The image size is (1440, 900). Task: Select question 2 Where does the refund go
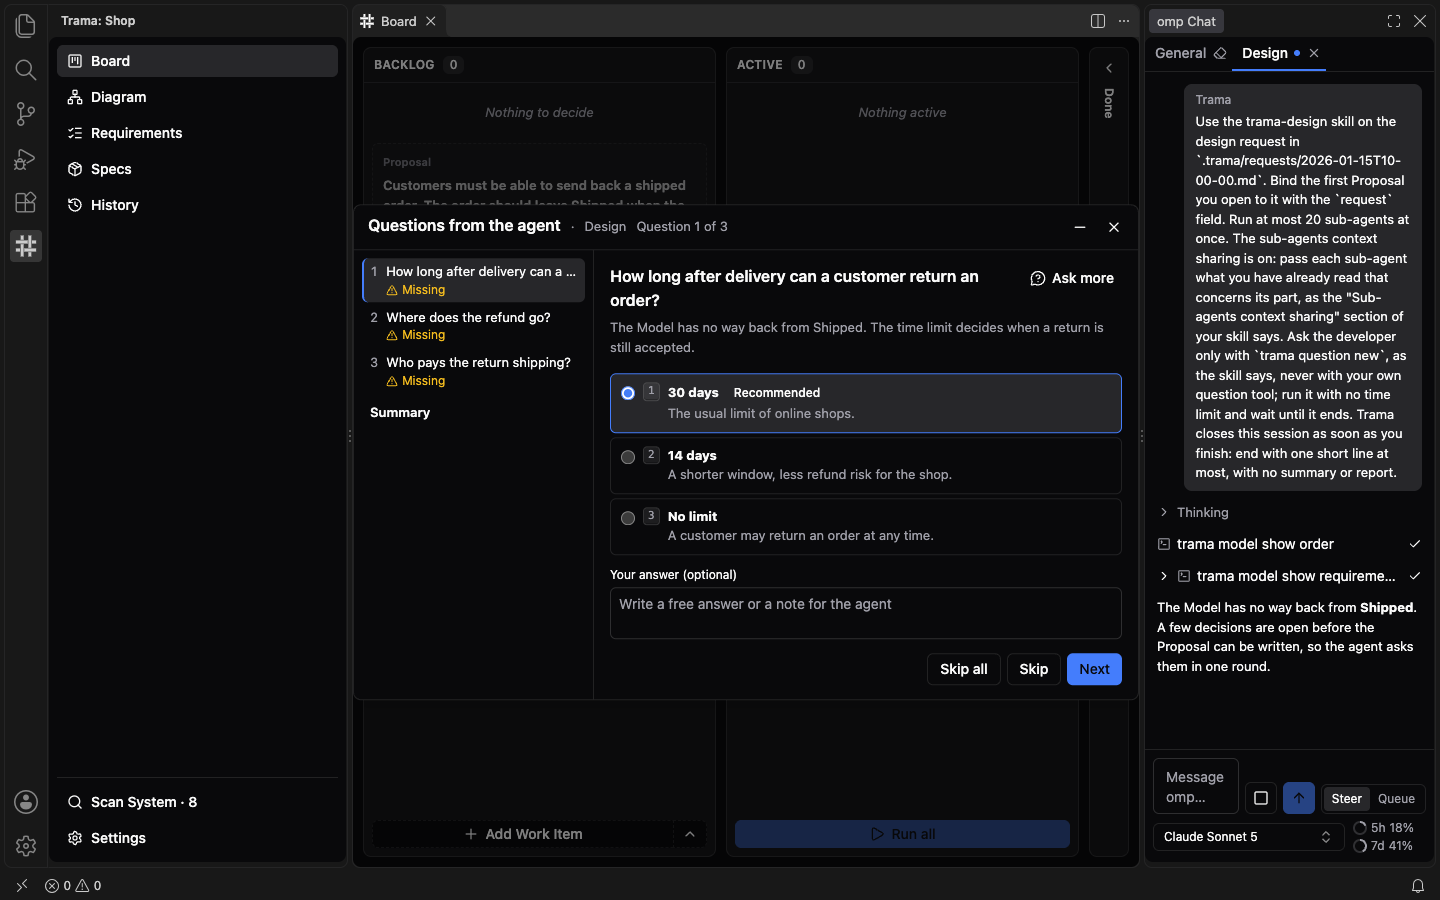click(x=473, y=326)
